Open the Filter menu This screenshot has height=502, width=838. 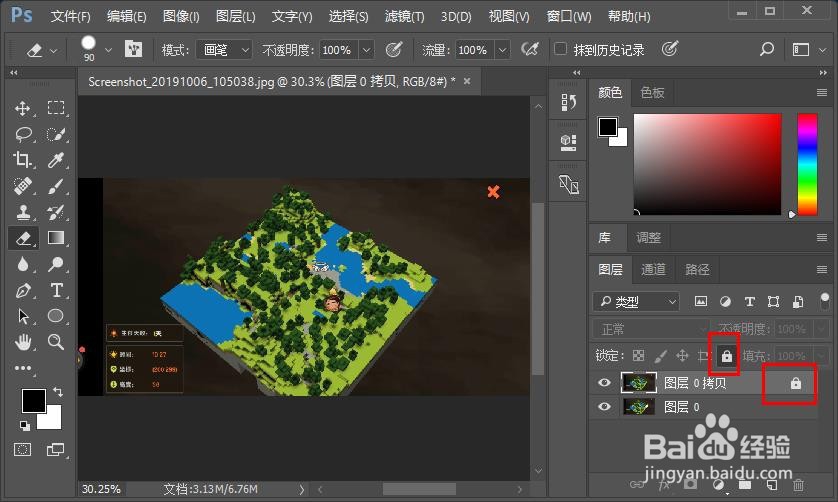[x=404, y=17]
